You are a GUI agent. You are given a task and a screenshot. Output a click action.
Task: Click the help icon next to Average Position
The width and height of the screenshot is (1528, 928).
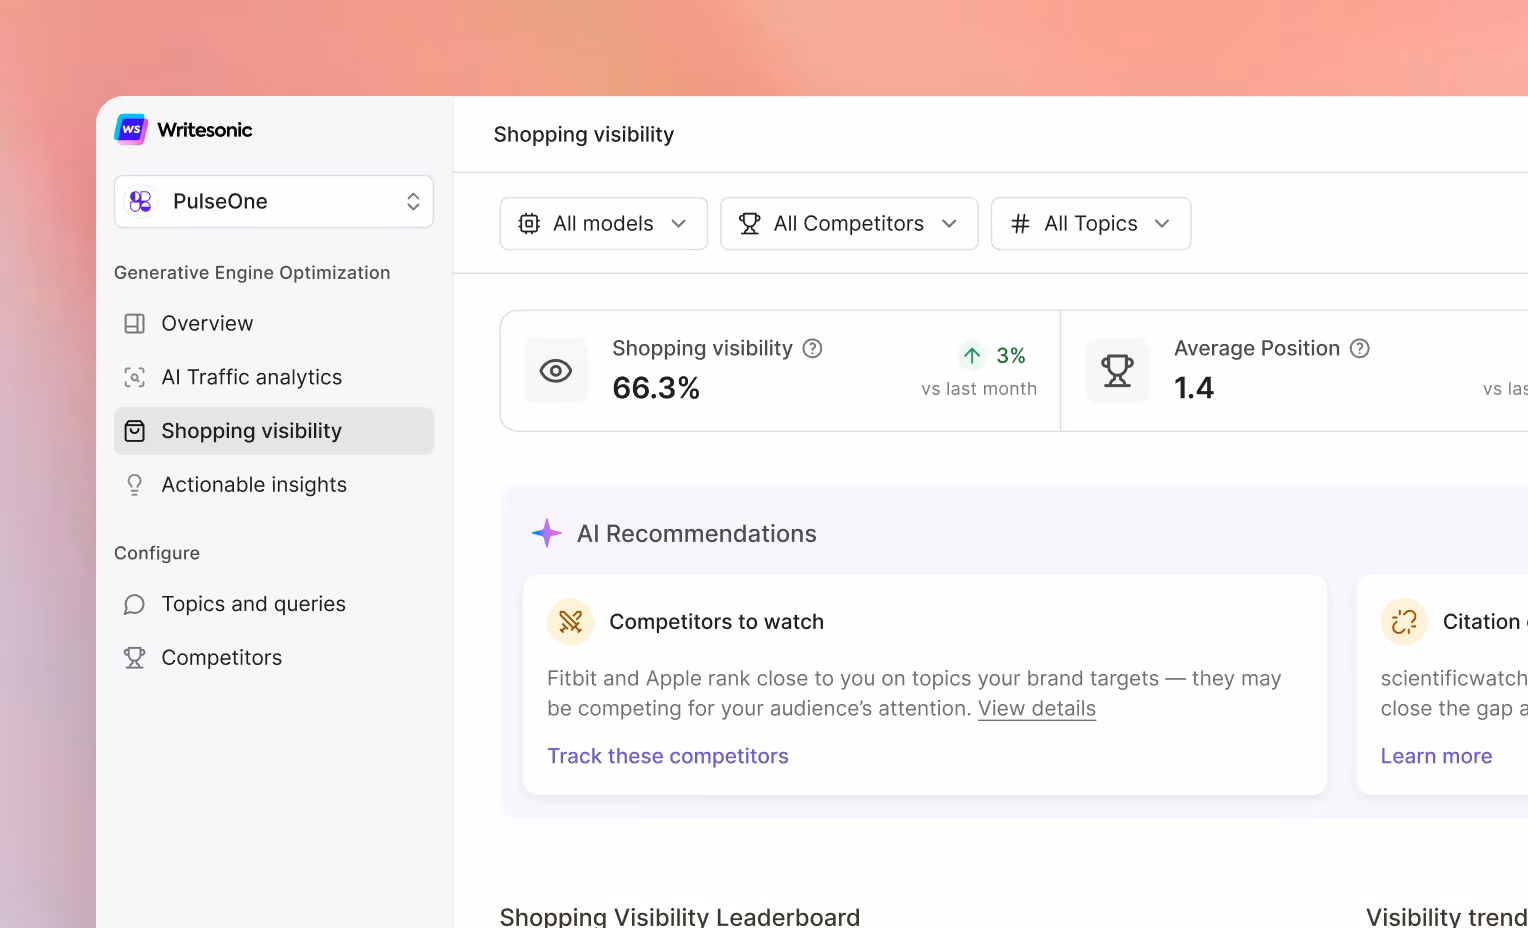pyautogui.click(x=1359, y=348)
